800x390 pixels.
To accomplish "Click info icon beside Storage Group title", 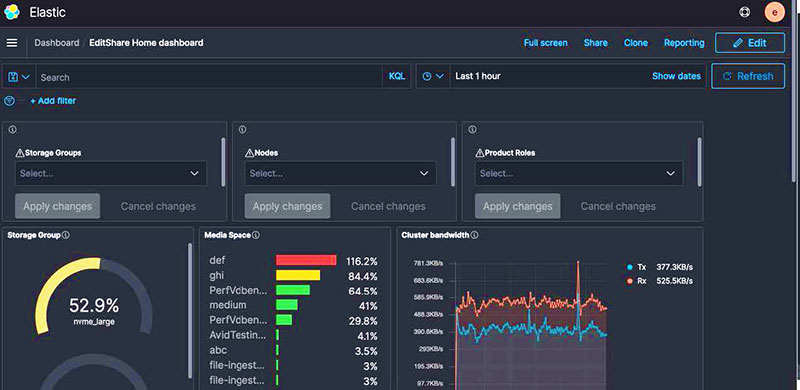I will point(66,235).
